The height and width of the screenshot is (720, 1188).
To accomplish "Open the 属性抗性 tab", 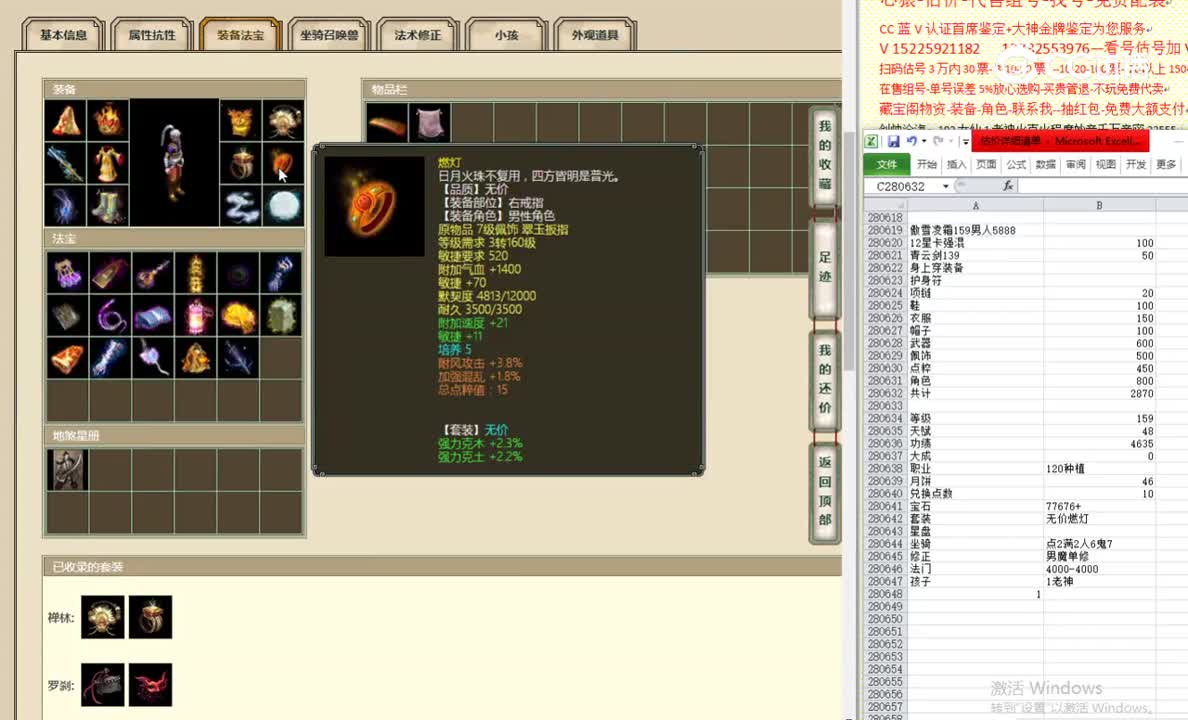I will [152, 35].
